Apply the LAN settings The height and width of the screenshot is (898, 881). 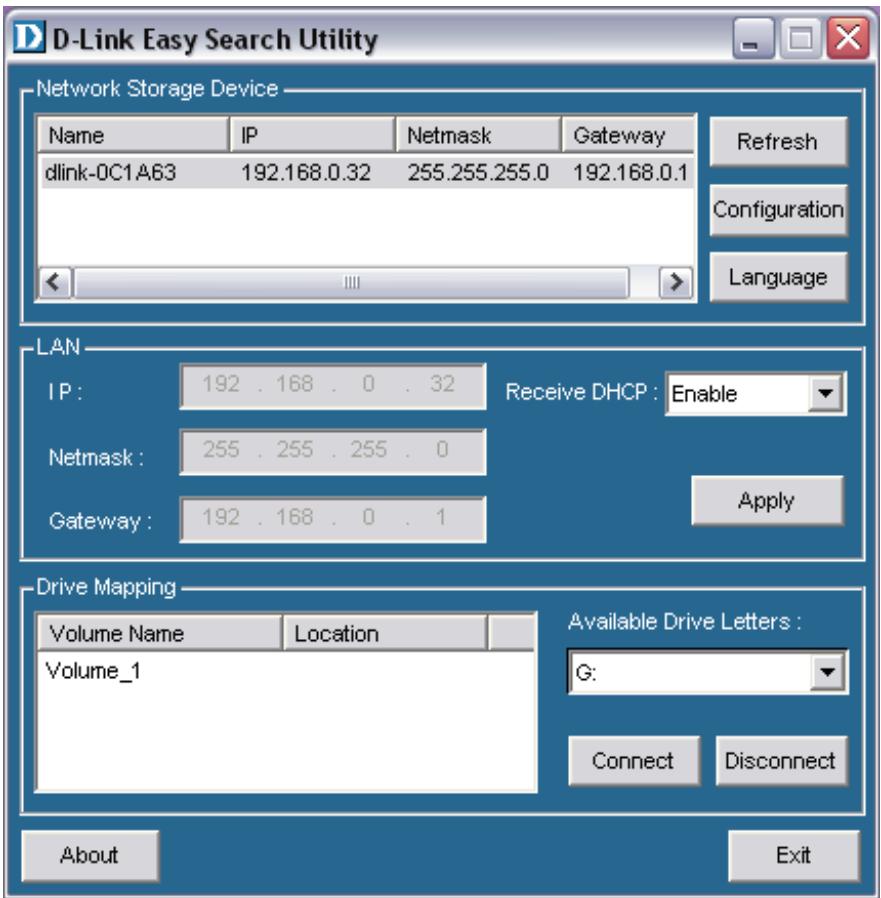coord(767,501)
